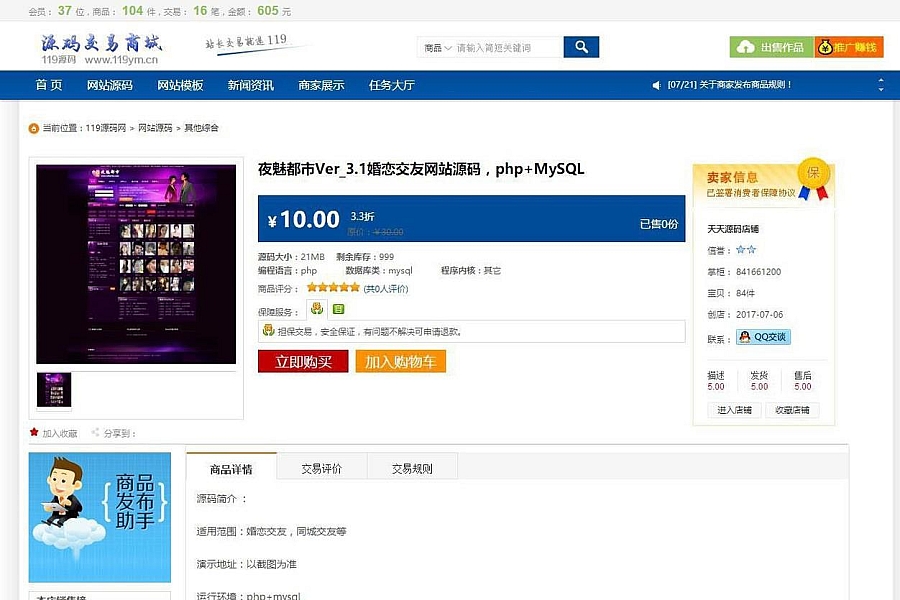
Task: Open the 网站模板 navigation item
Action: coord(180,86)
